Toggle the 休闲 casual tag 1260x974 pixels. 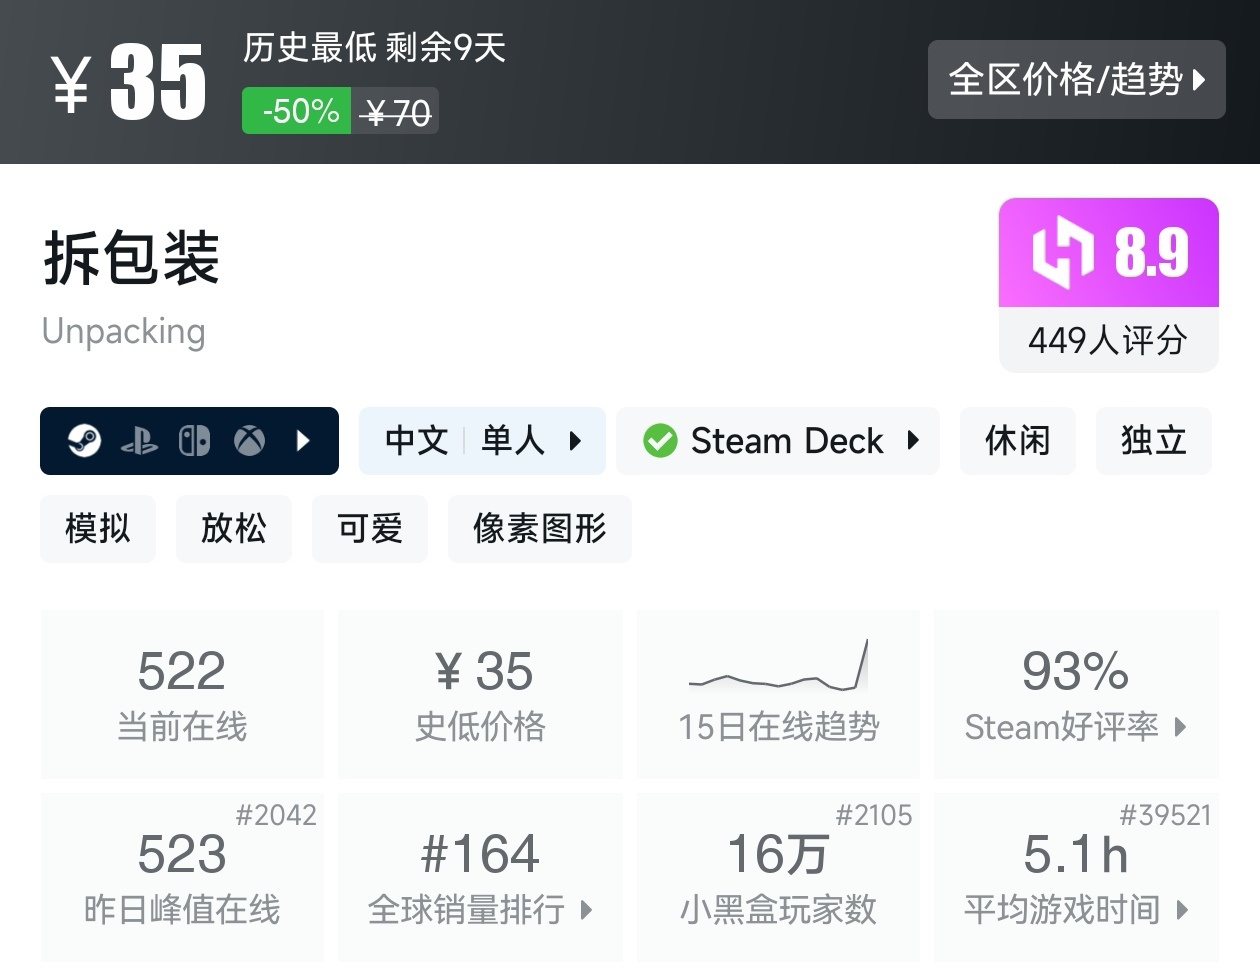pyautogui.click(x=1017, y=440)
